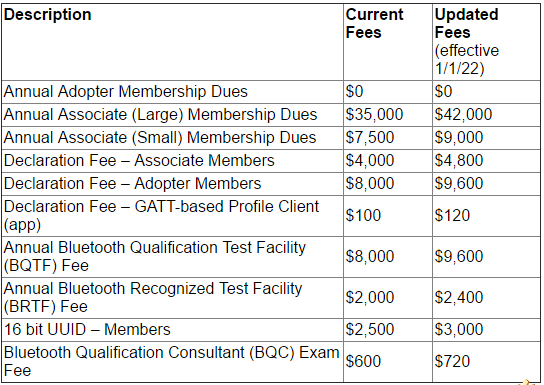544x385 pixels.
Task: Select the Current Fees header cell
Action: [388, 42]
